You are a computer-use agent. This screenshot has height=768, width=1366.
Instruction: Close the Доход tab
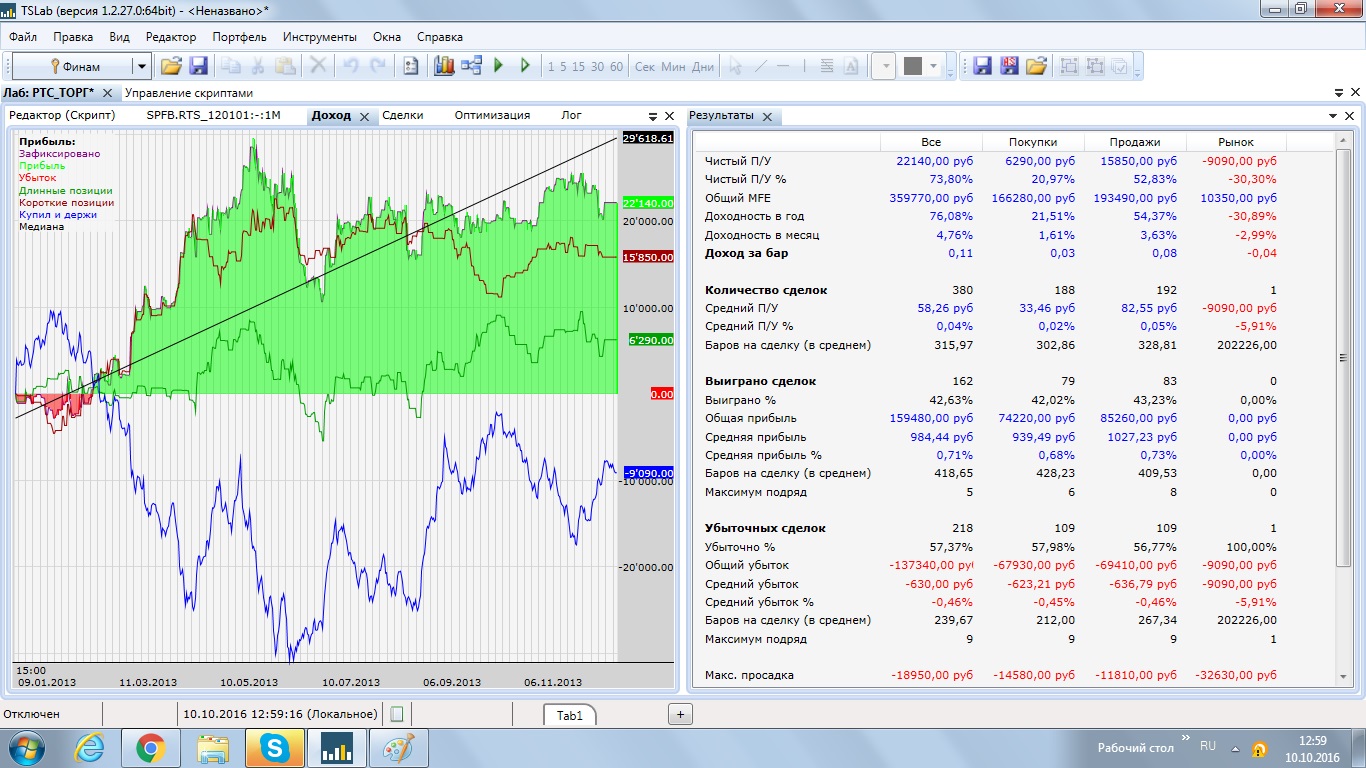tap(365, 116)
